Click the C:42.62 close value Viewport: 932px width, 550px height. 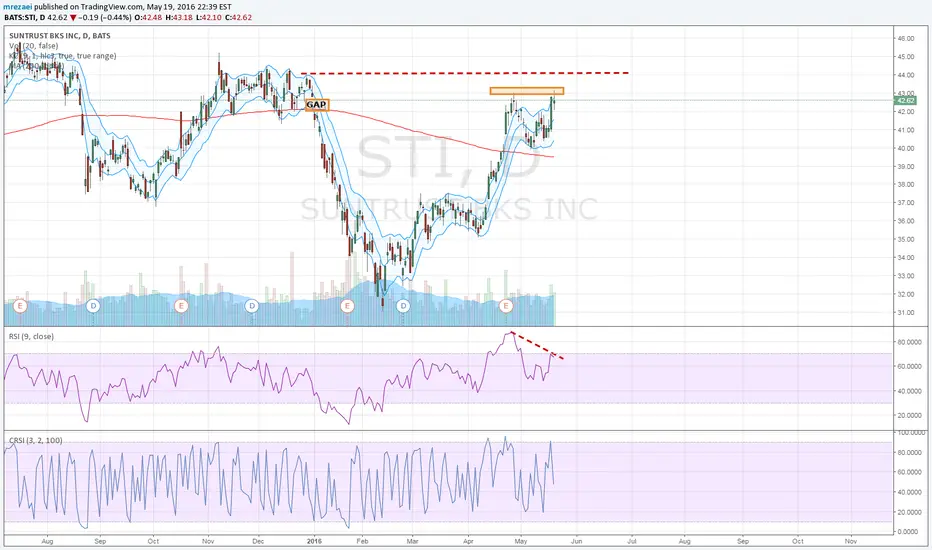pos(238,18)
